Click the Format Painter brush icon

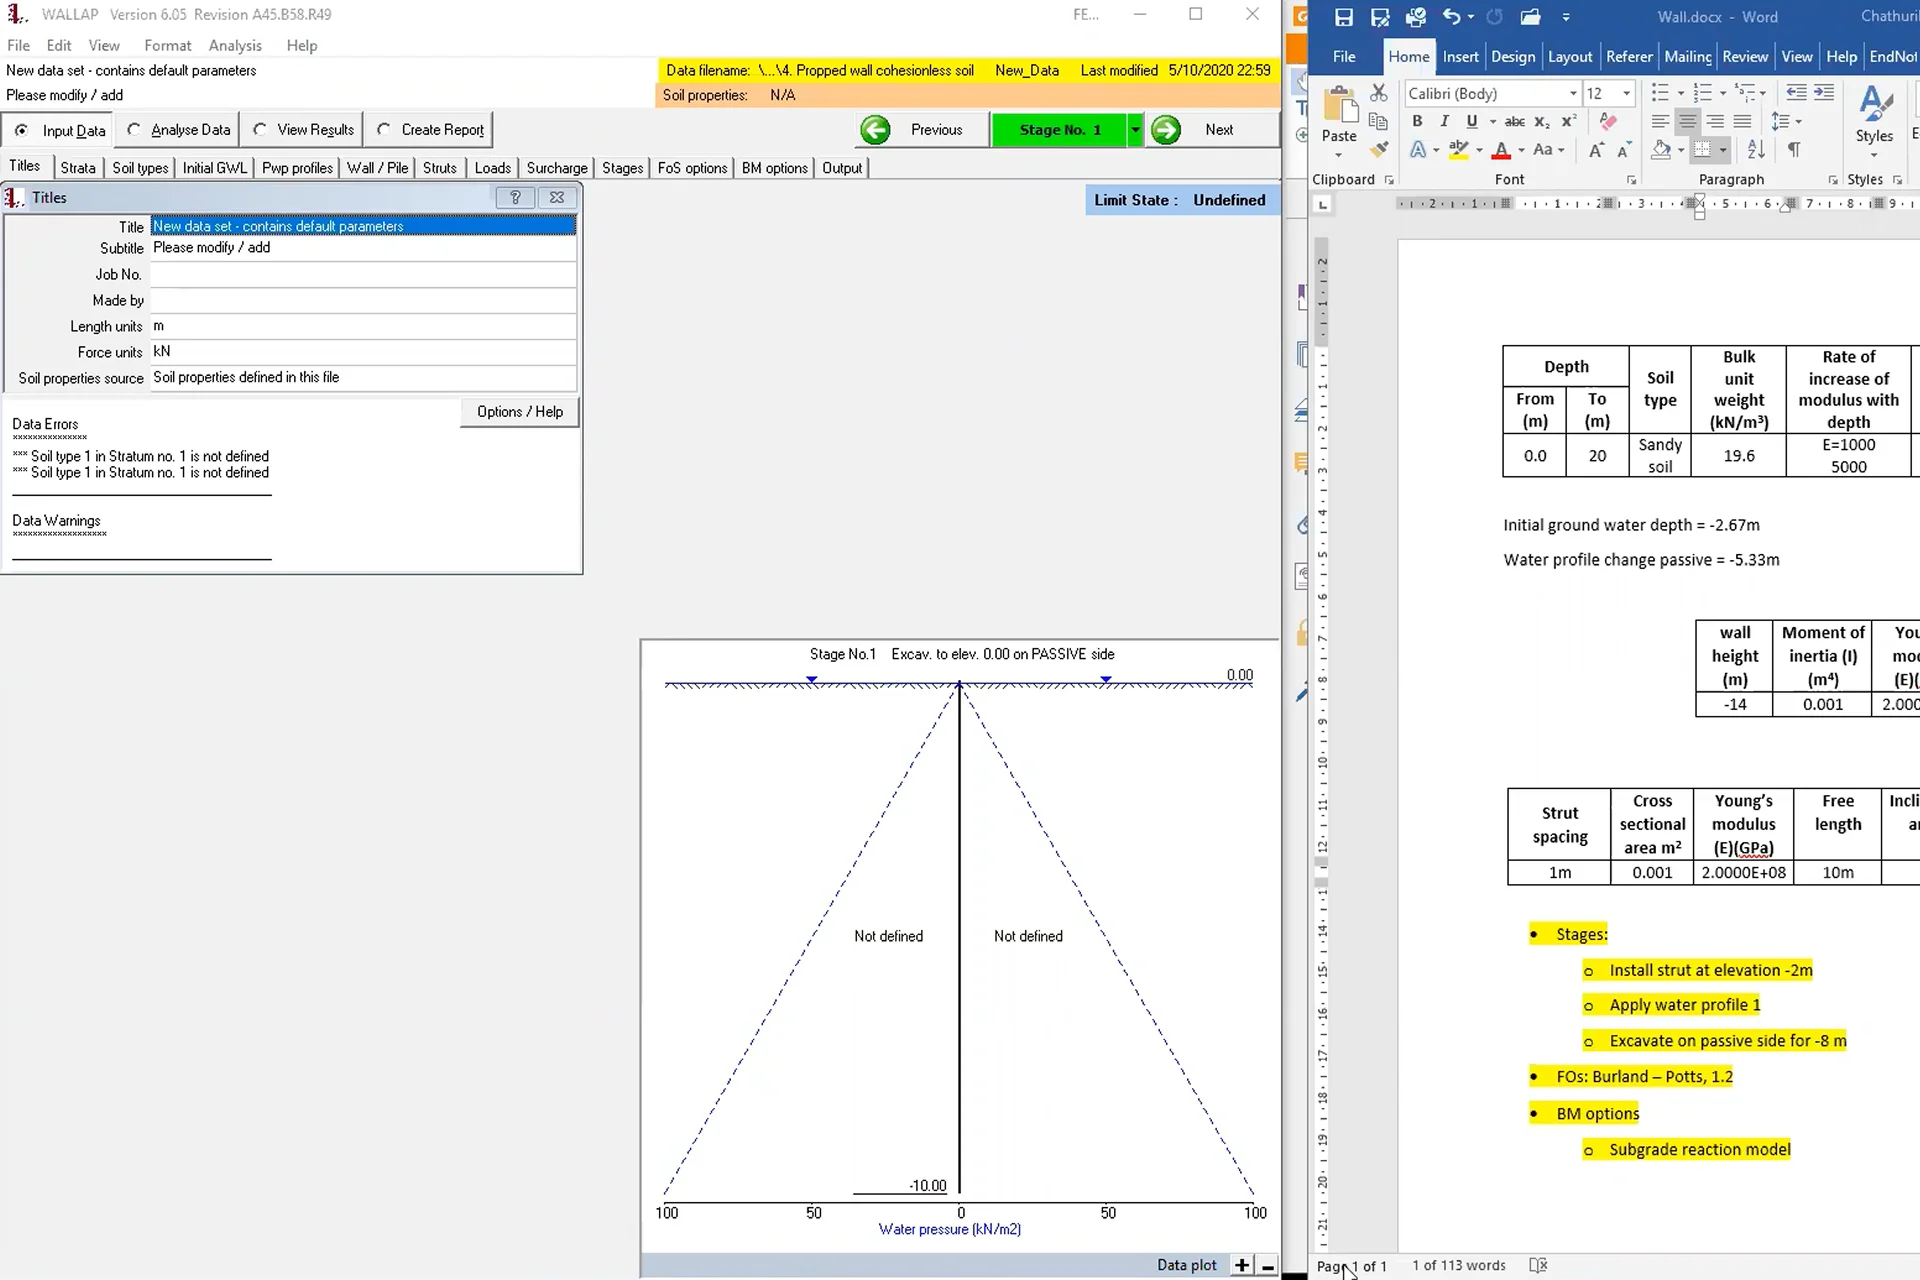1379,150
